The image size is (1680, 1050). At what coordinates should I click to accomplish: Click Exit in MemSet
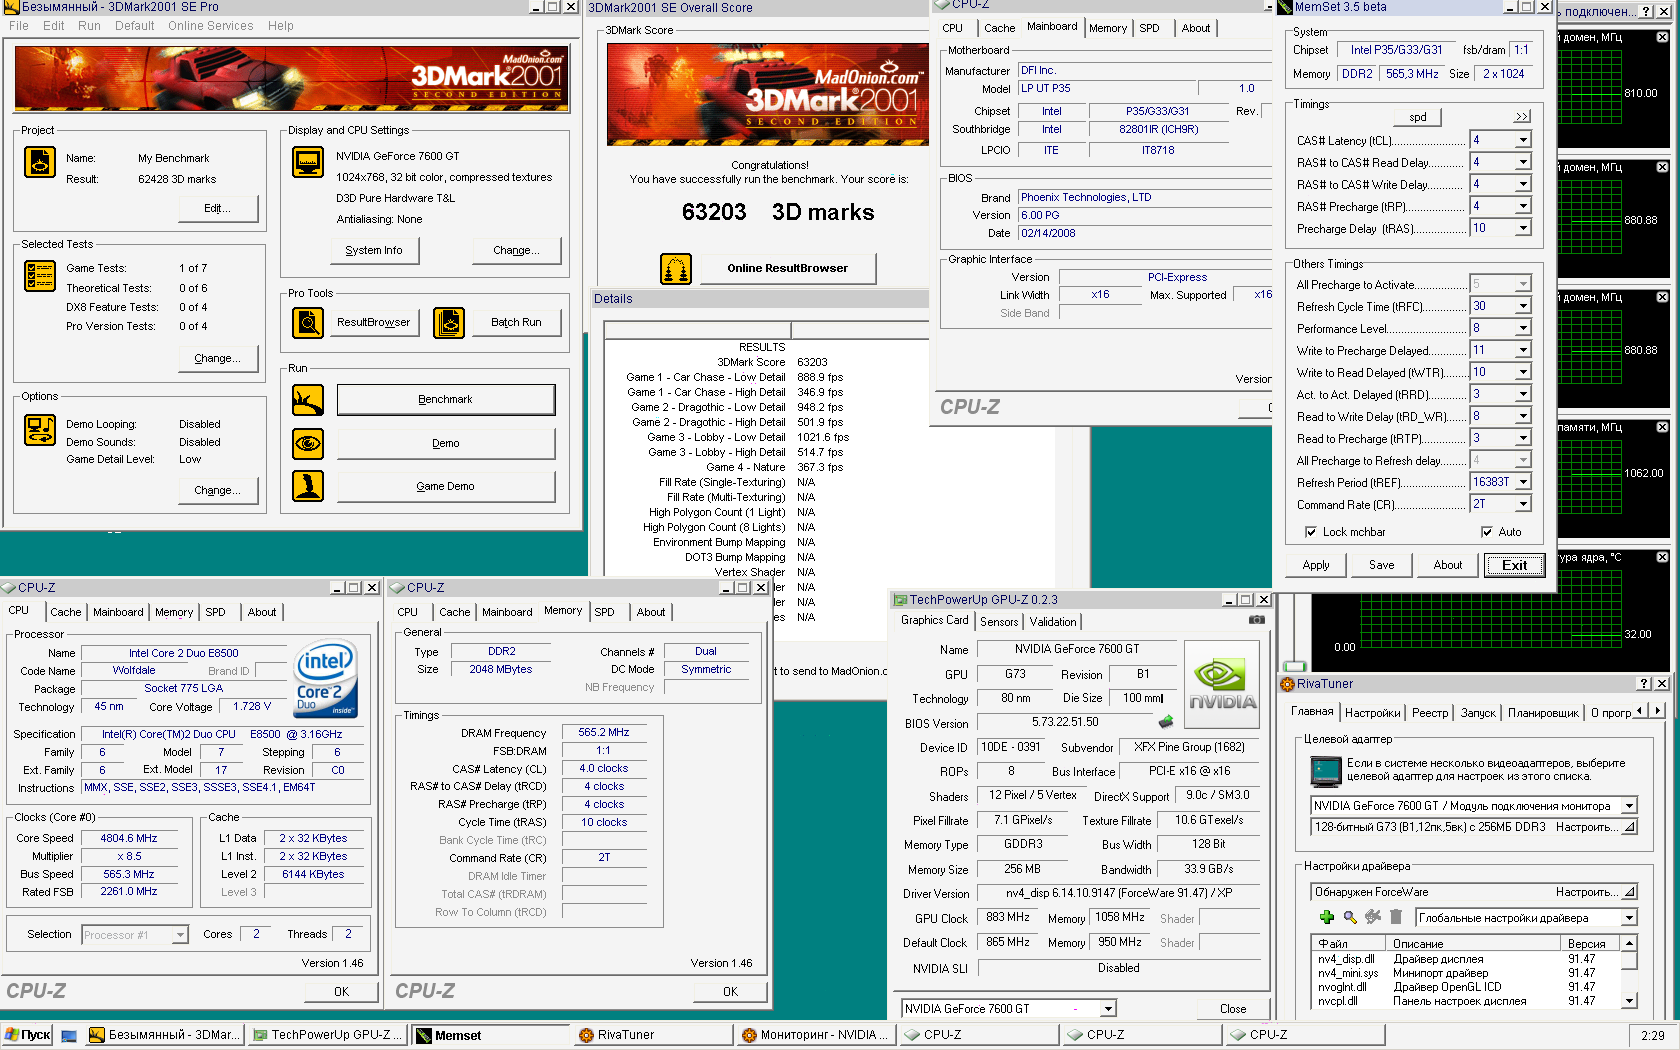click(1514, 565)
